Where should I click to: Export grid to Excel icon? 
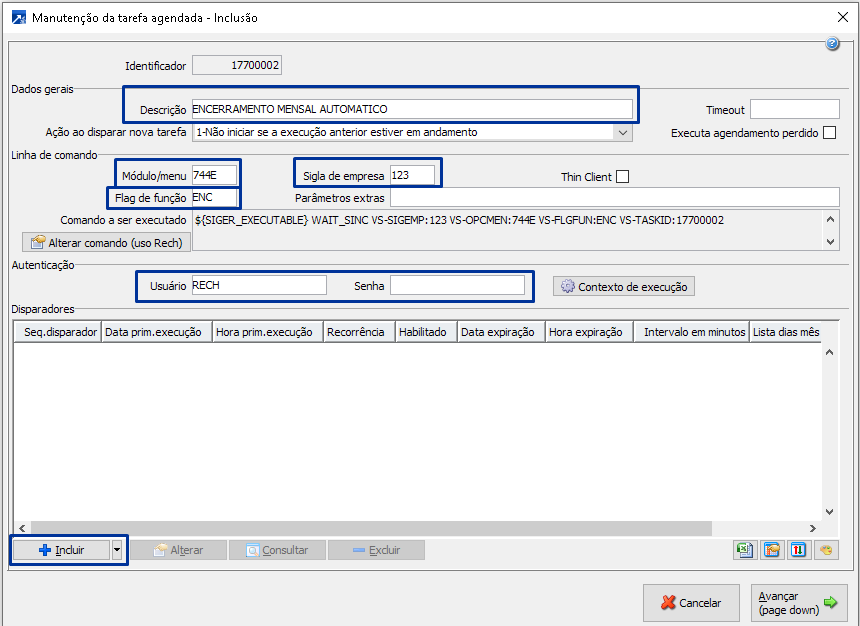[745, 550]
